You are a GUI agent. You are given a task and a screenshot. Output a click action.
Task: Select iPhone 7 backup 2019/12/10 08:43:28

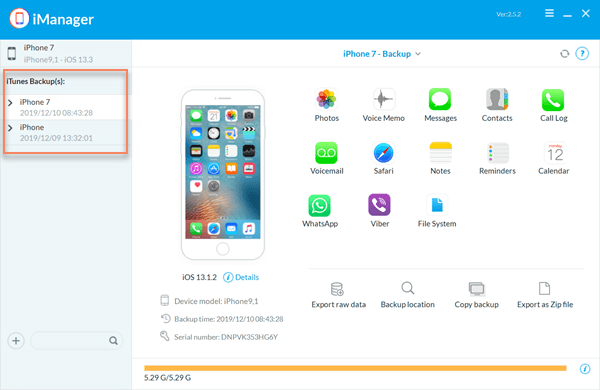click(x=65, y=107)
